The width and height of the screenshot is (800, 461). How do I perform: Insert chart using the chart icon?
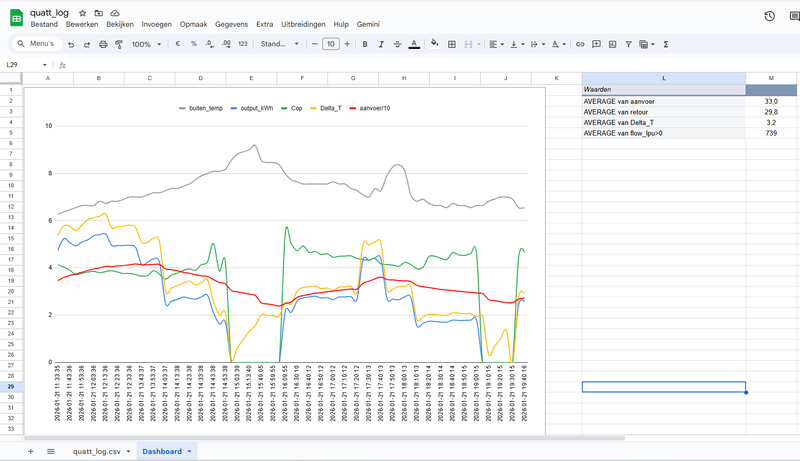pos(612,44)
